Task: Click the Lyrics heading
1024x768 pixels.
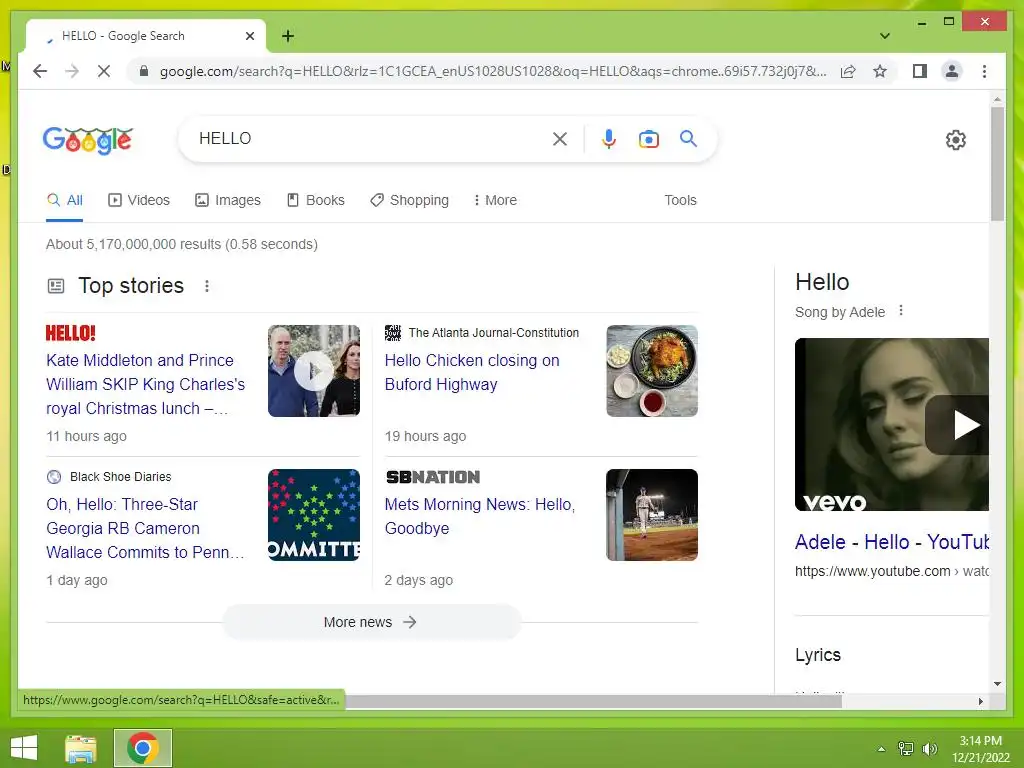Action: tap(818, 654)
